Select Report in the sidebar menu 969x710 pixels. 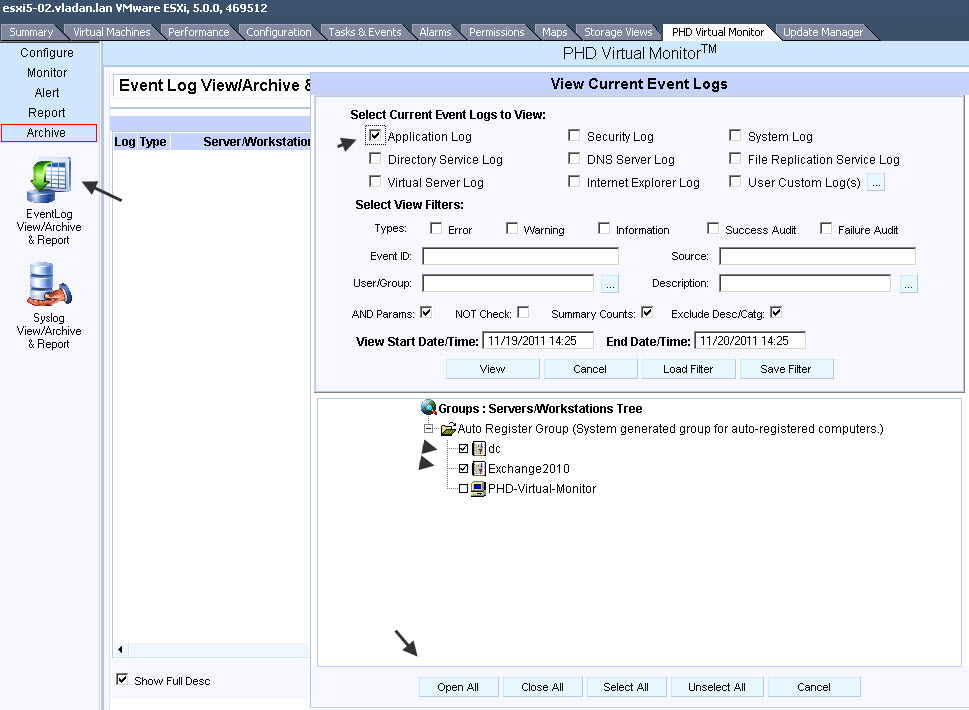pos(47,112)
